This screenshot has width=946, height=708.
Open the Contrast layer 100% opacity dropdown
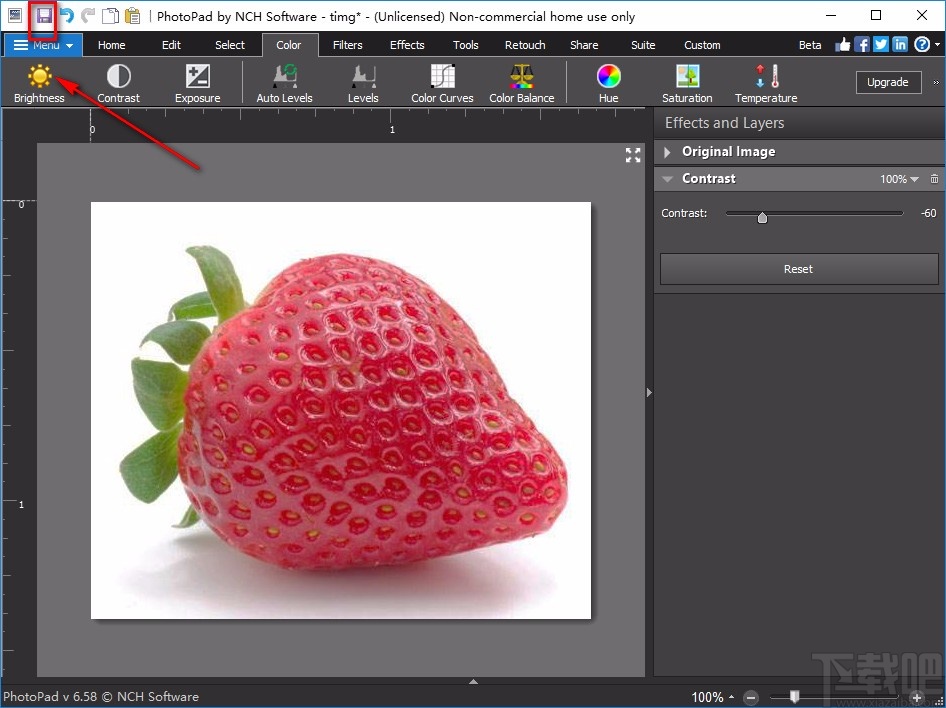tap(899, 179)
